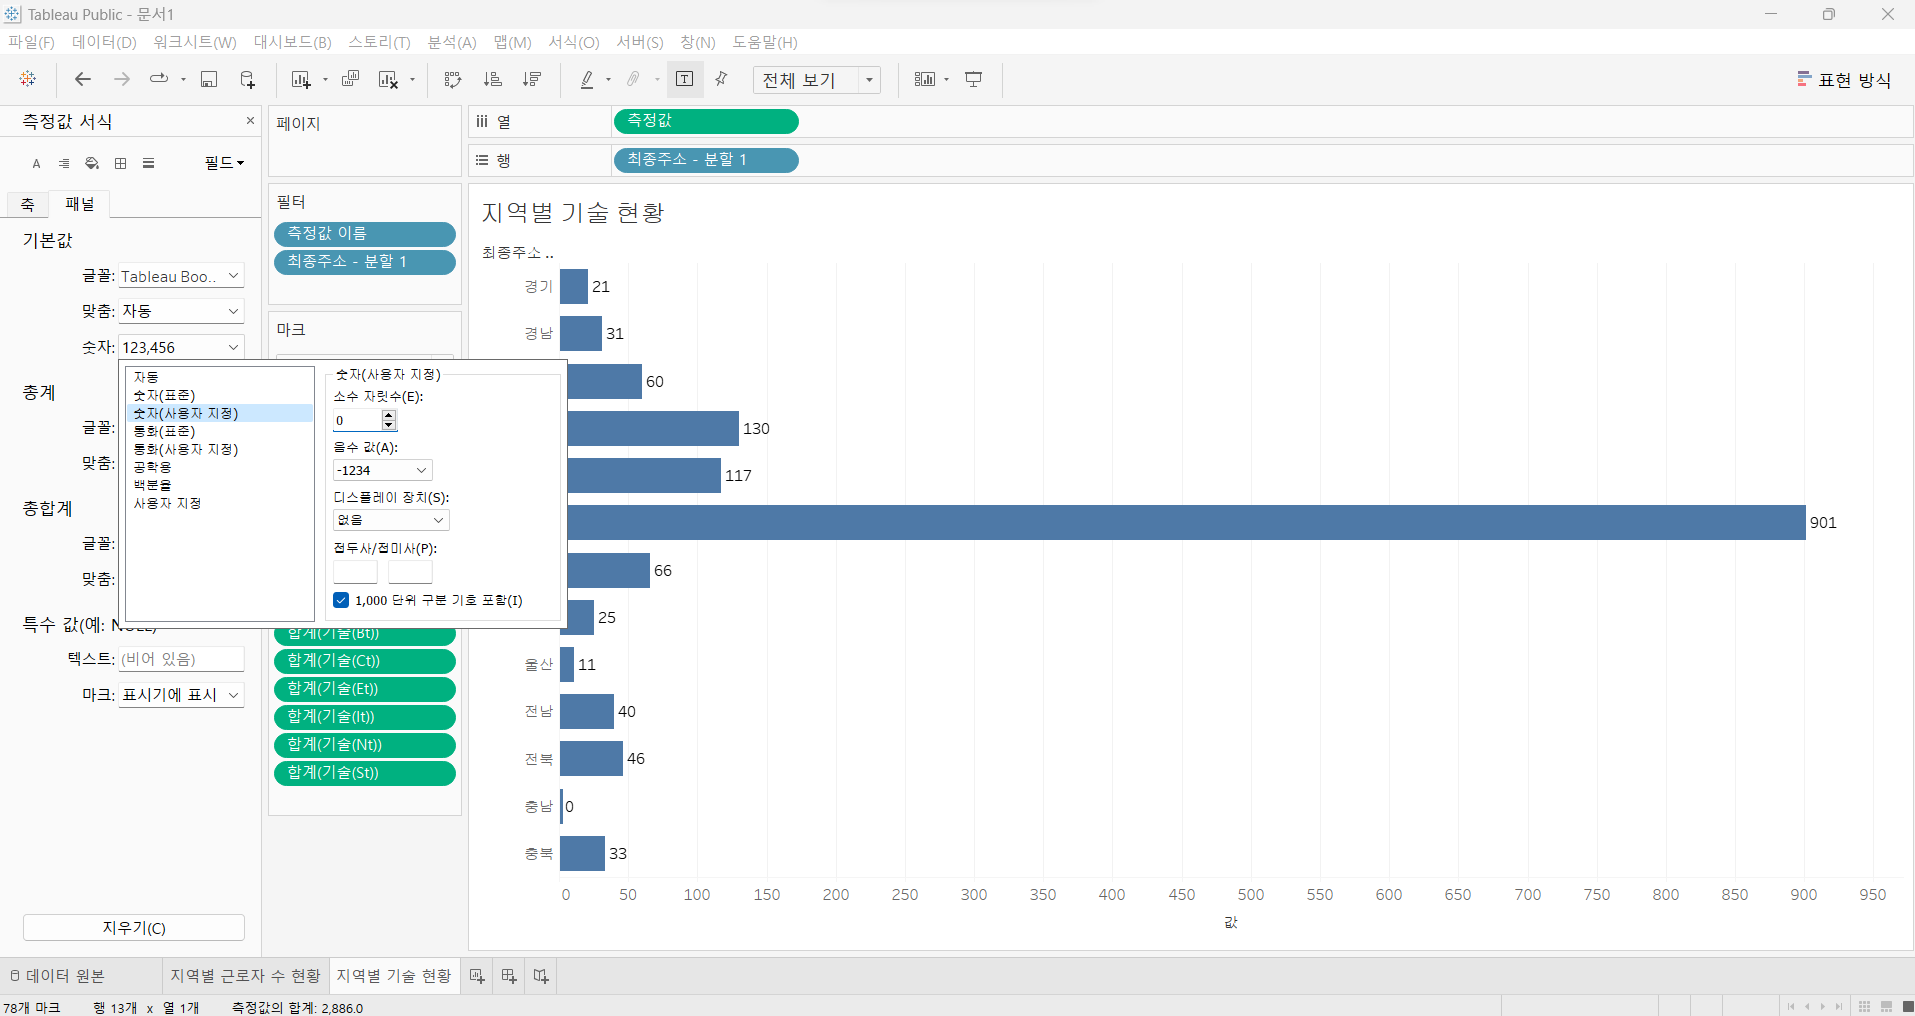Click the swap rows and columns icon
This screenshot has height=1016, width=1915.
point(453,79)
